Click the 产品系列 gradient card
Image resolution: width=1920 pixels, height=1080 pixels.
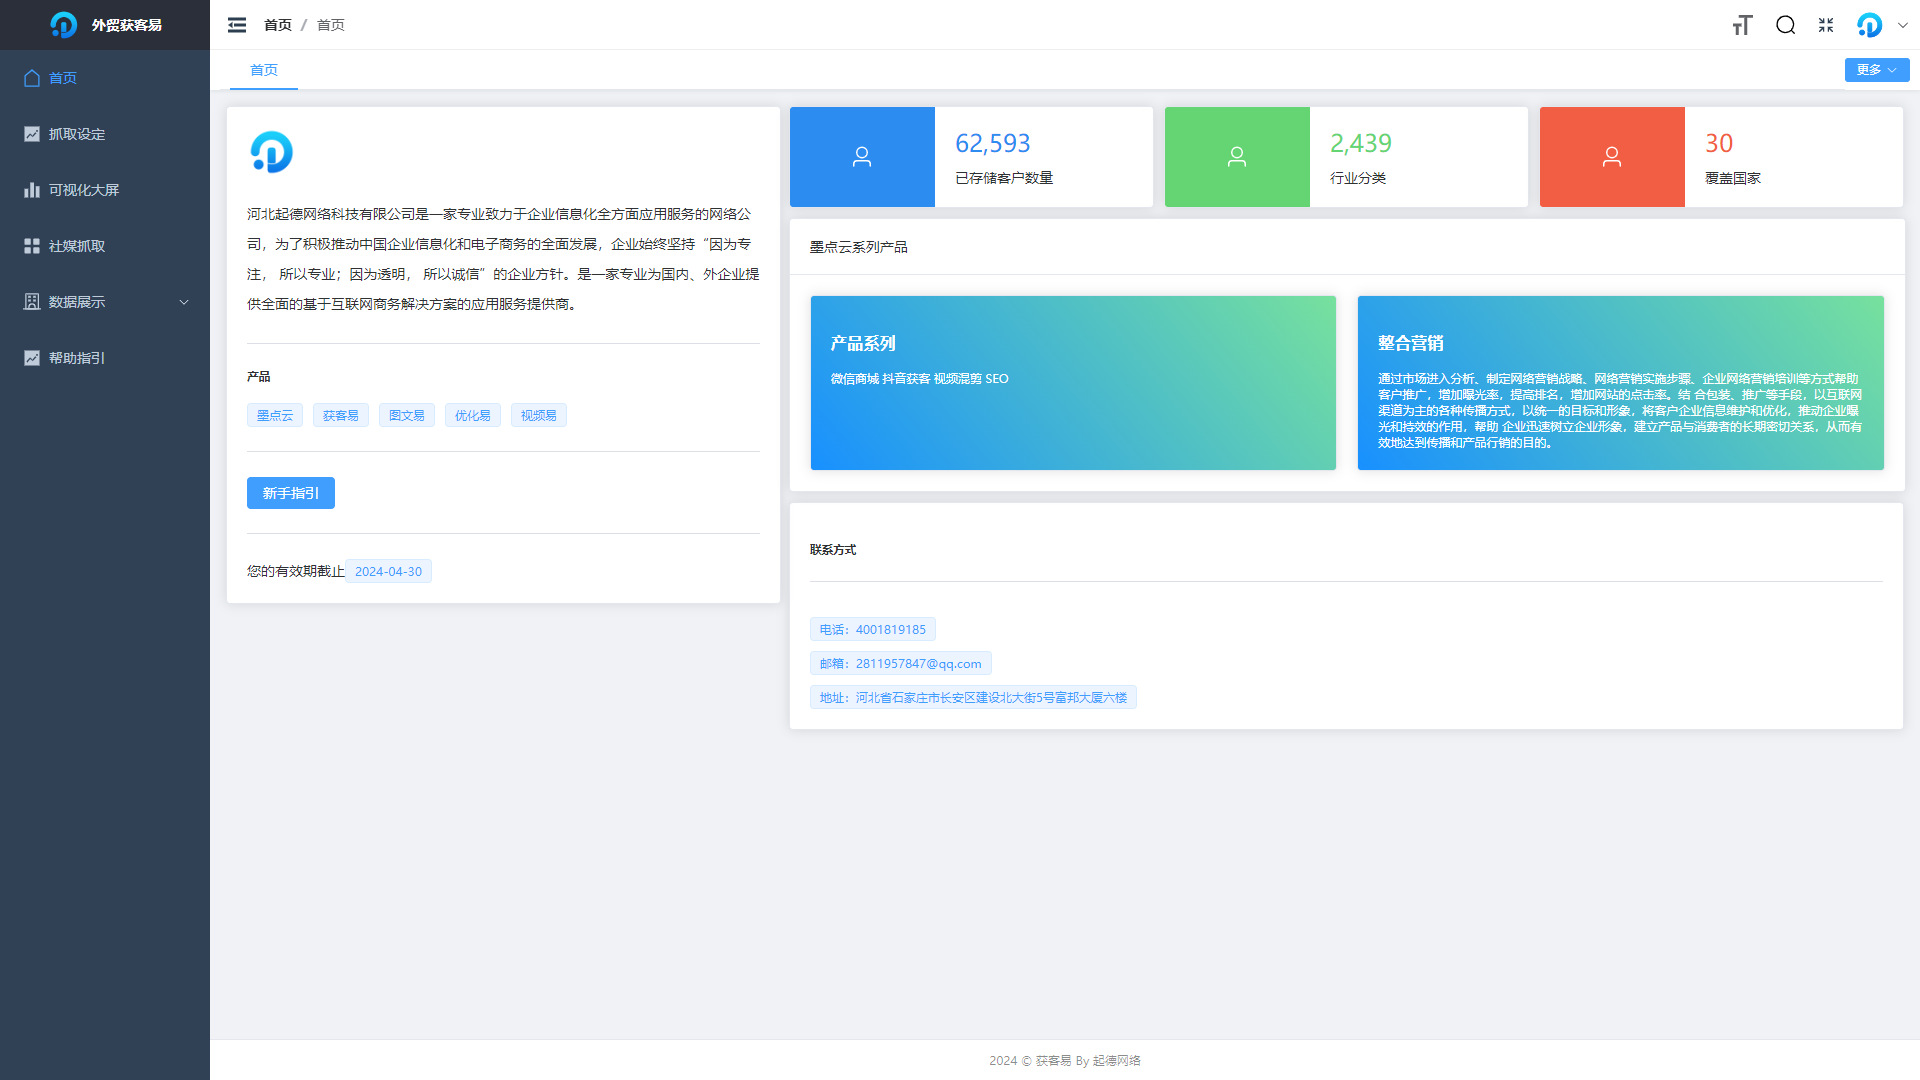pyautogui.click(x=1073, y=382)
